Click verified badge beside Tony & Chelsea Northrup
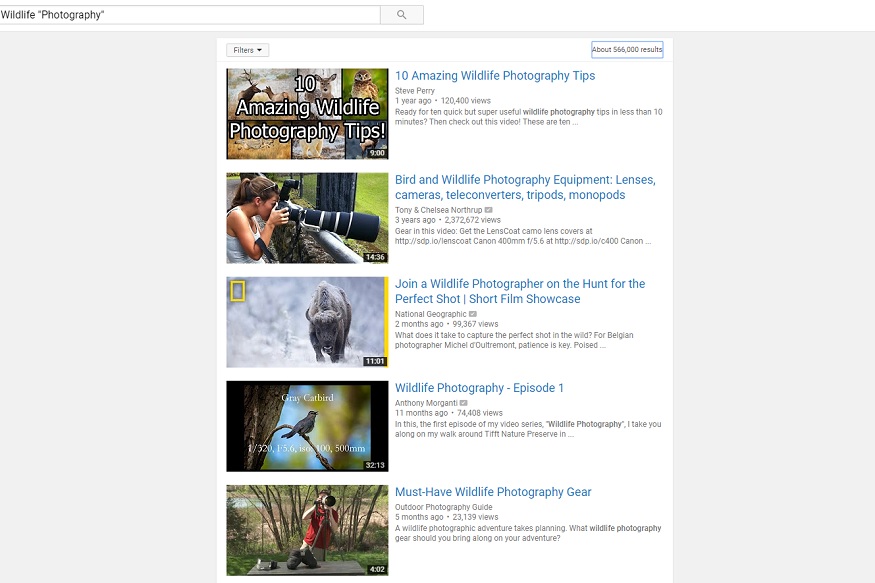The image size is (875, 583). pos(489,210)
